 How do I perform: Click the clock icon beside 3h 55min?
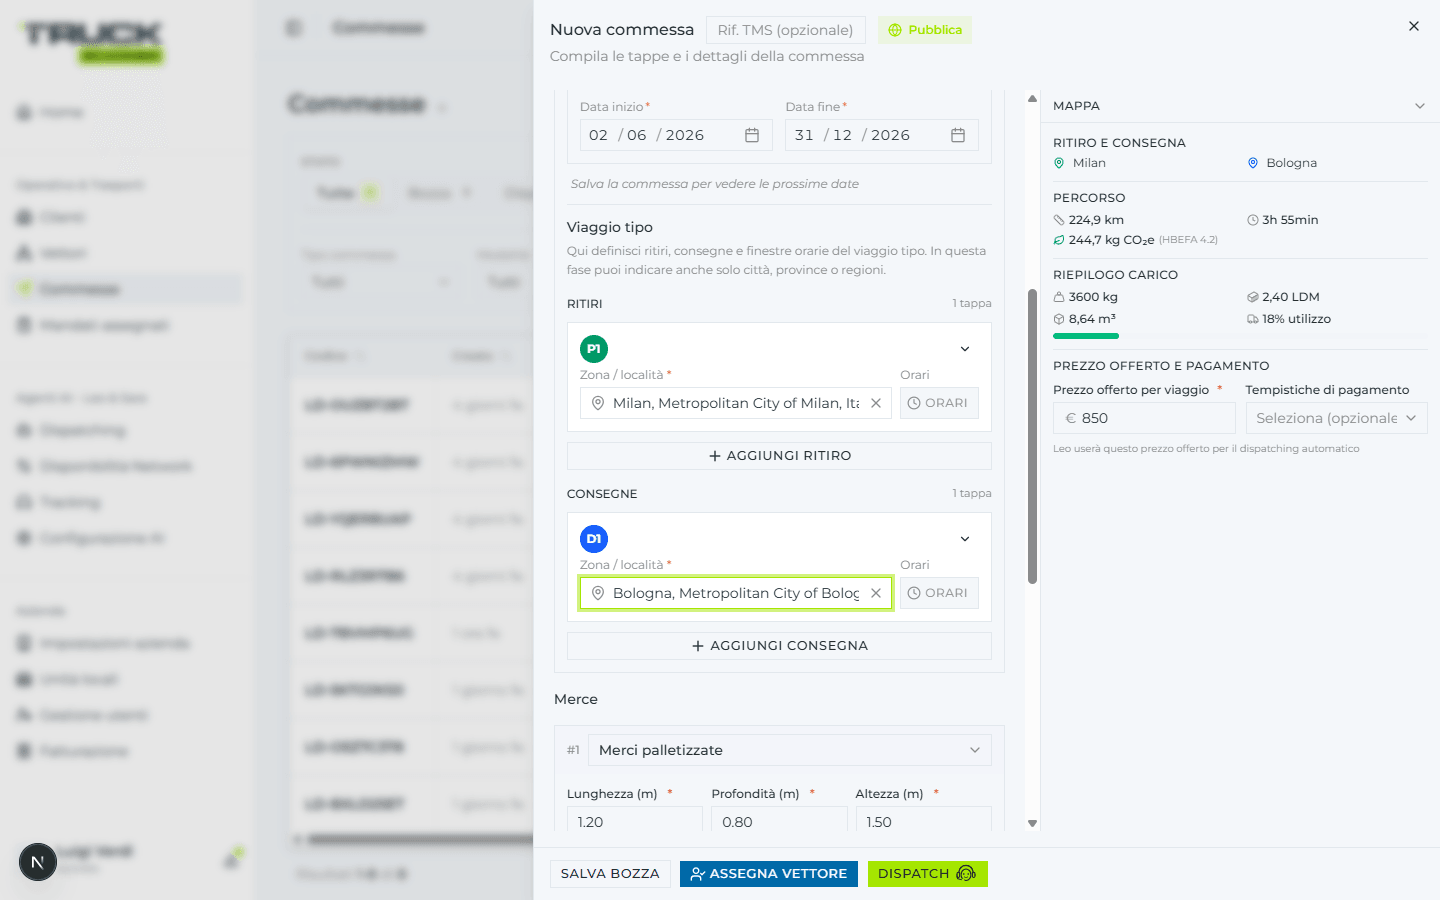tap(1253, 220)
